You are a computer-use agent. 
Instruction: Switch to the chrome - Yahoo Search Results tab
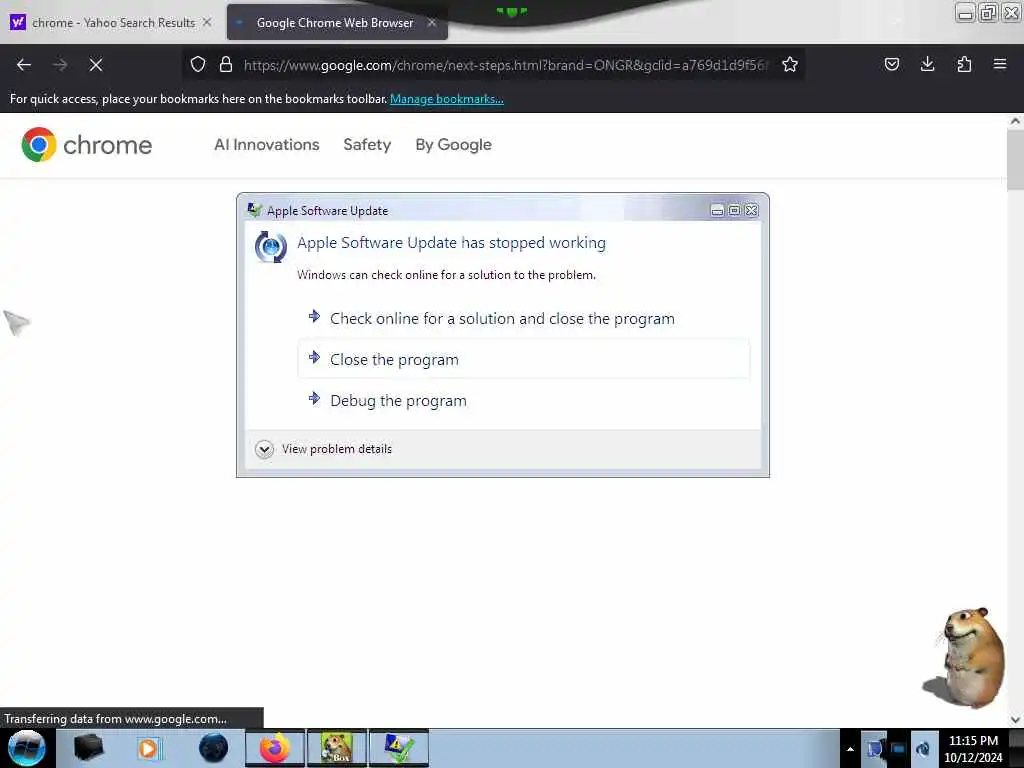(x=112, y=22)
